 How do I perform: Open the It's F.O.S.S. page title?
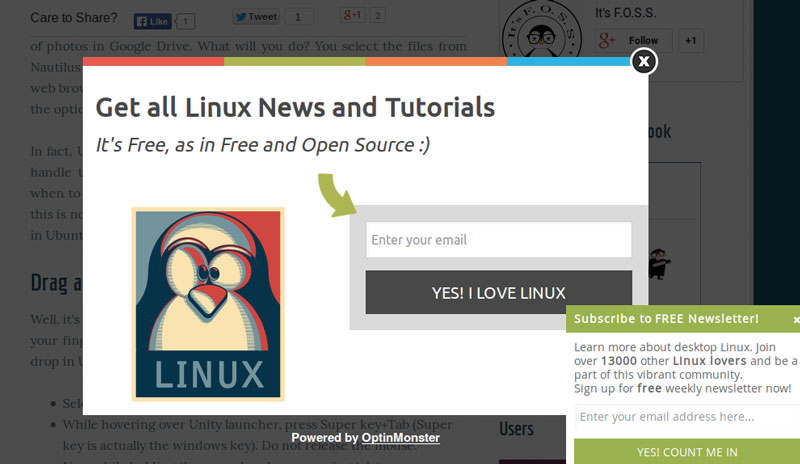coord(626,13)
